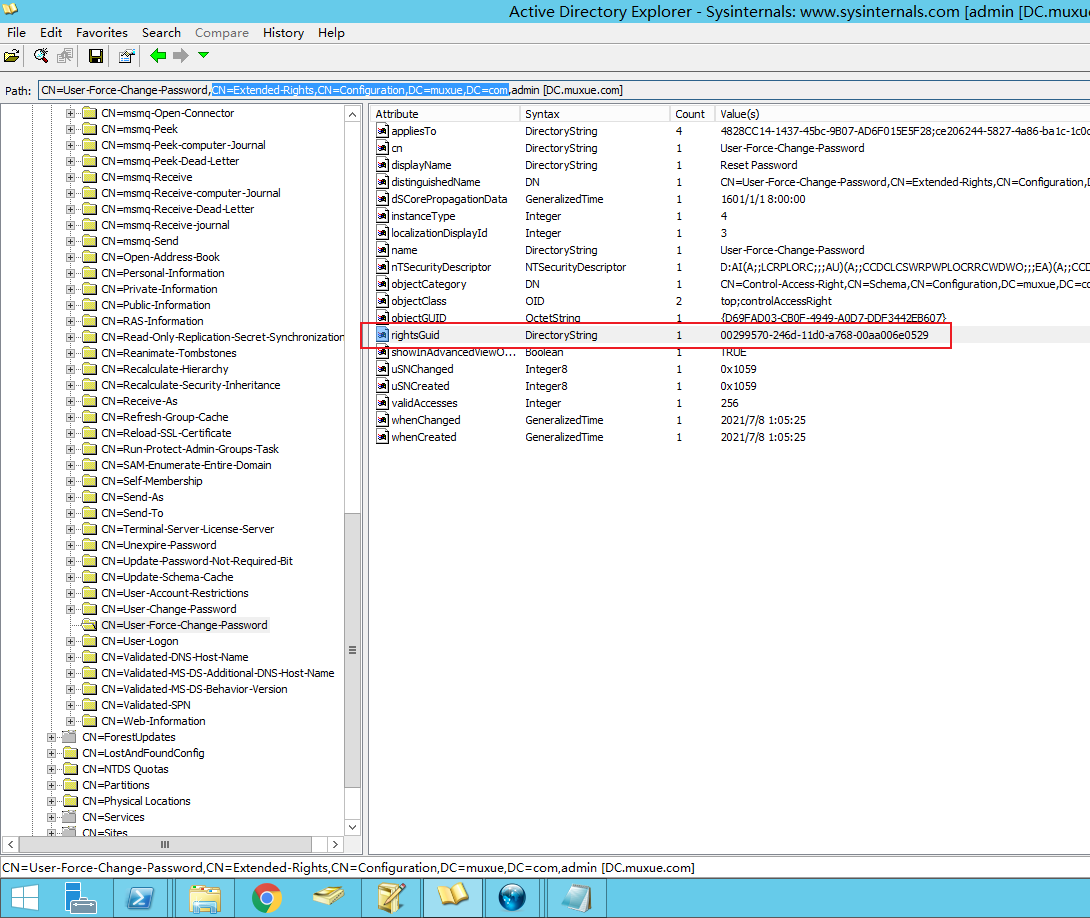
Task: Open the Edit menu
Action: pos(51,33)
